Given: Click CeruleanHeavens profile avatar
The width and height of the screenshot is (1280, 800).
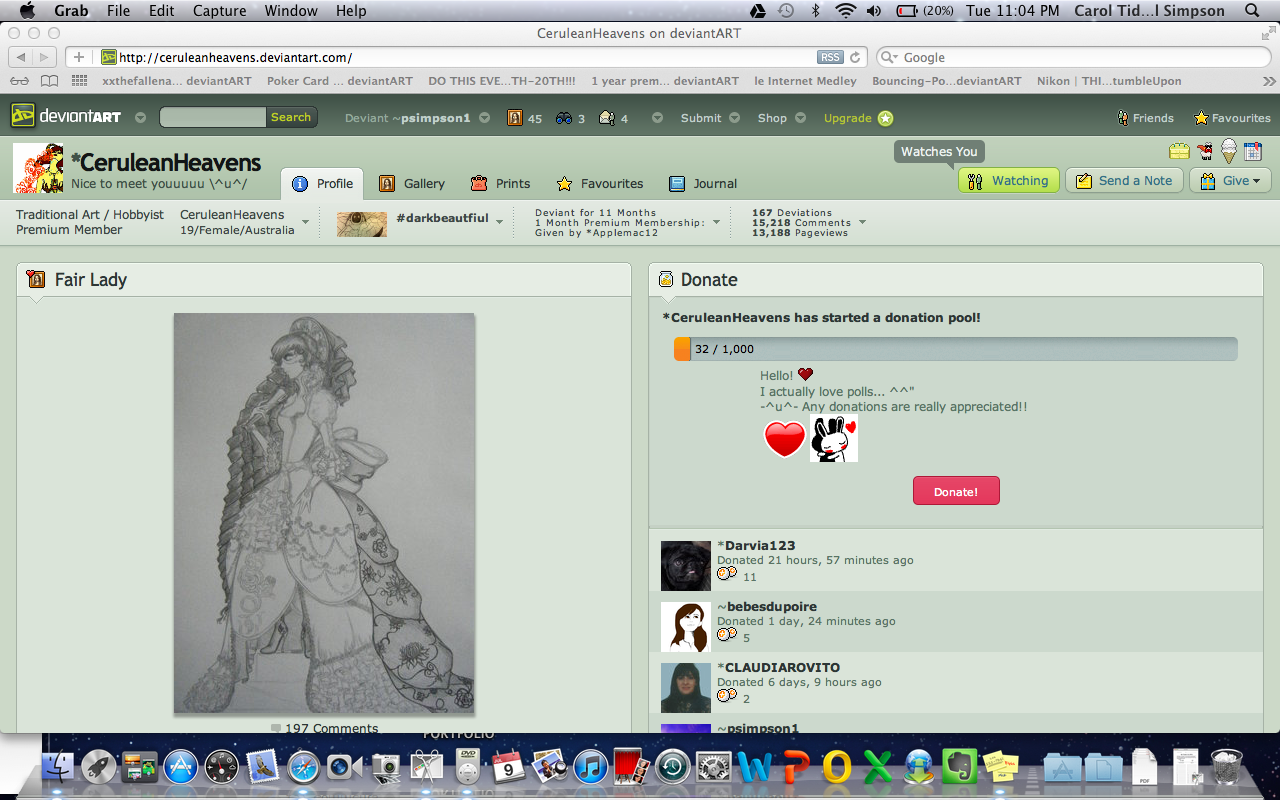Looking at the screenshot, I should [x=38, y=168].
